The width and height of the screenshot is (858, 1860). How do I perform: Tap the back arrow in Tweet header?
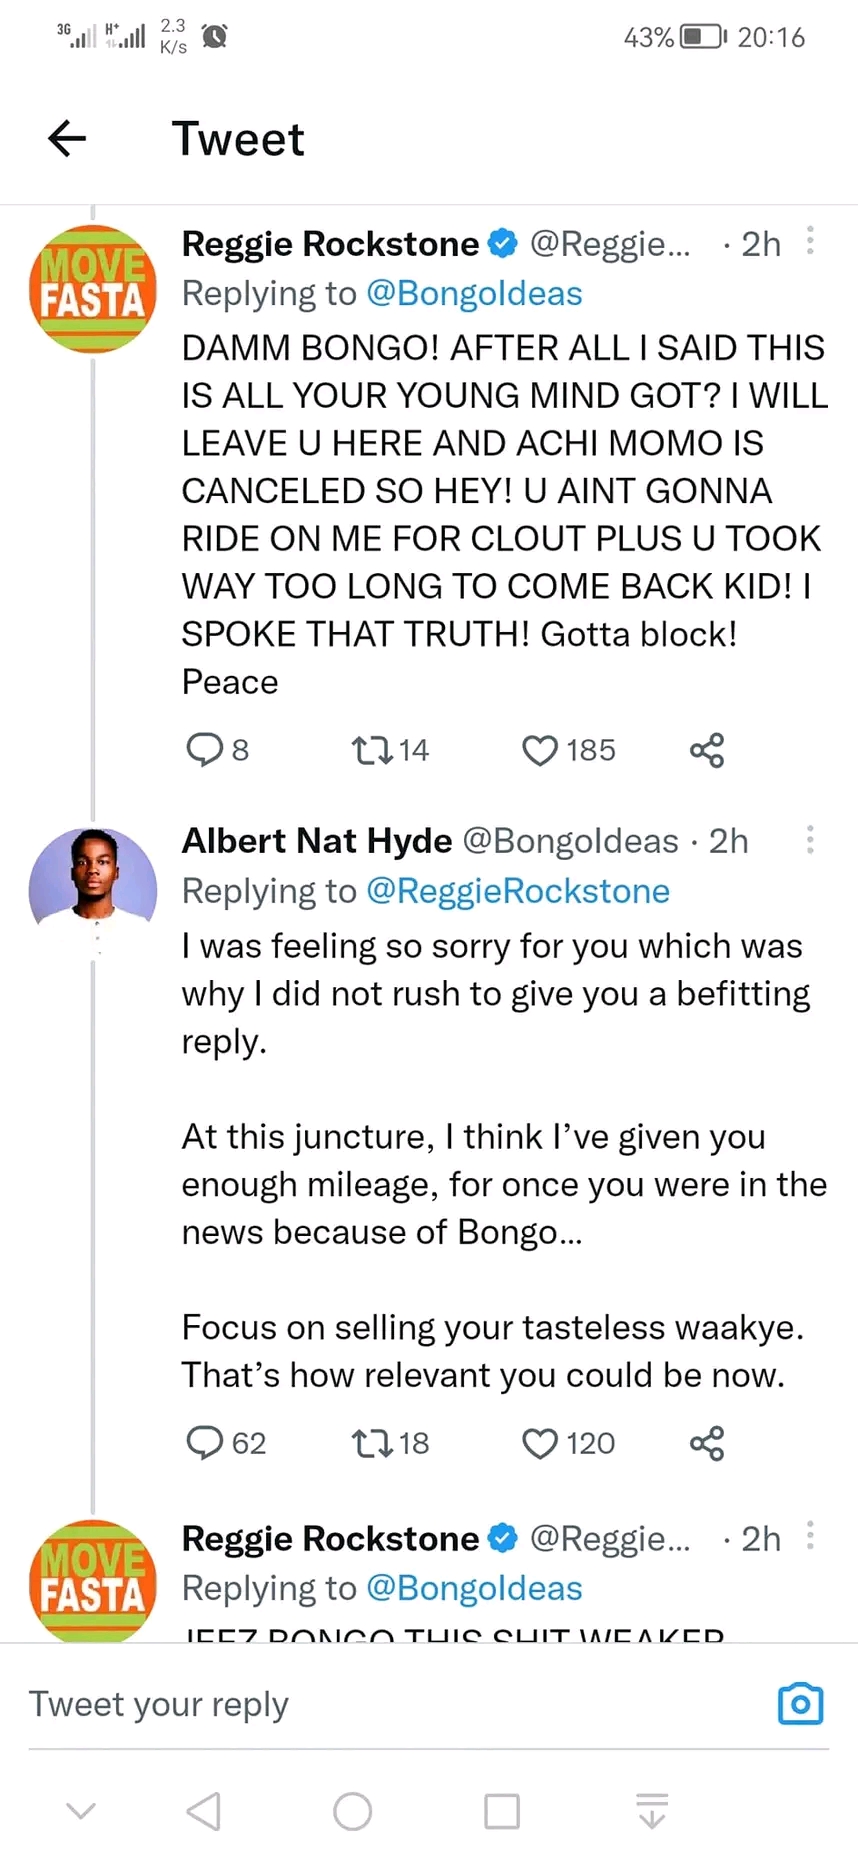pos(67,138)
